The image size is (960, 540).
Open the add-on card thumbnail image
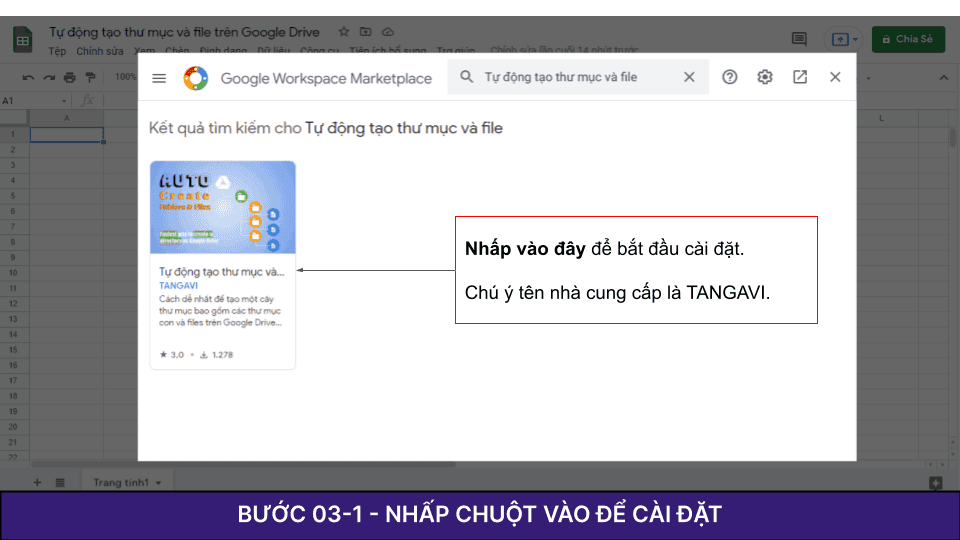[222, 207]
